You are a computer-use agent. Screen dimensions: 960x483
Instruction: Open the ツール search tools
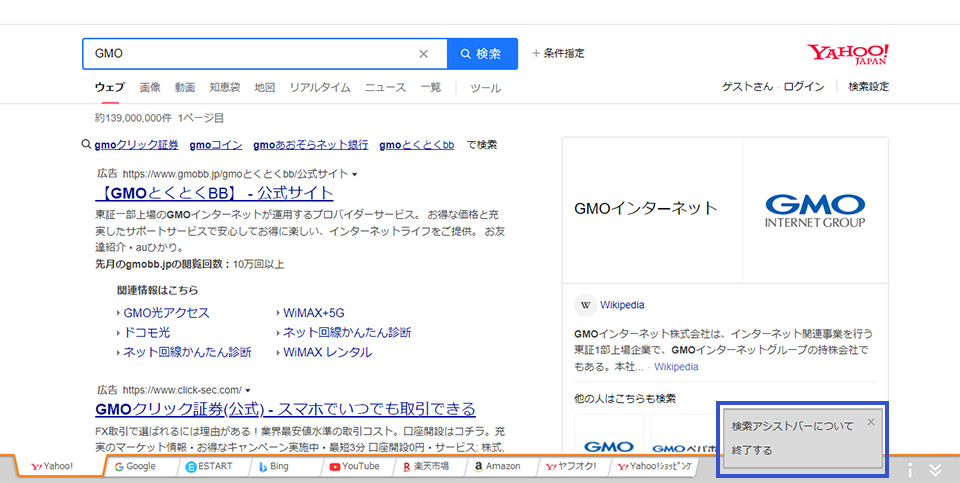pos(486,88)
